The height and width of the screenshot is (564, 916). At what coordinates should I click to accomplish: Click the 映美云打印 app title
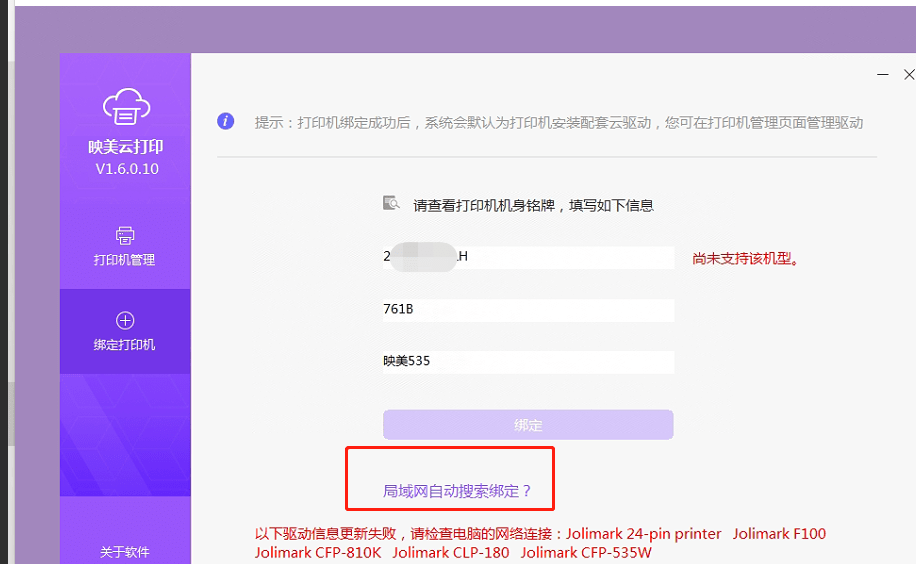coord(126,147)
